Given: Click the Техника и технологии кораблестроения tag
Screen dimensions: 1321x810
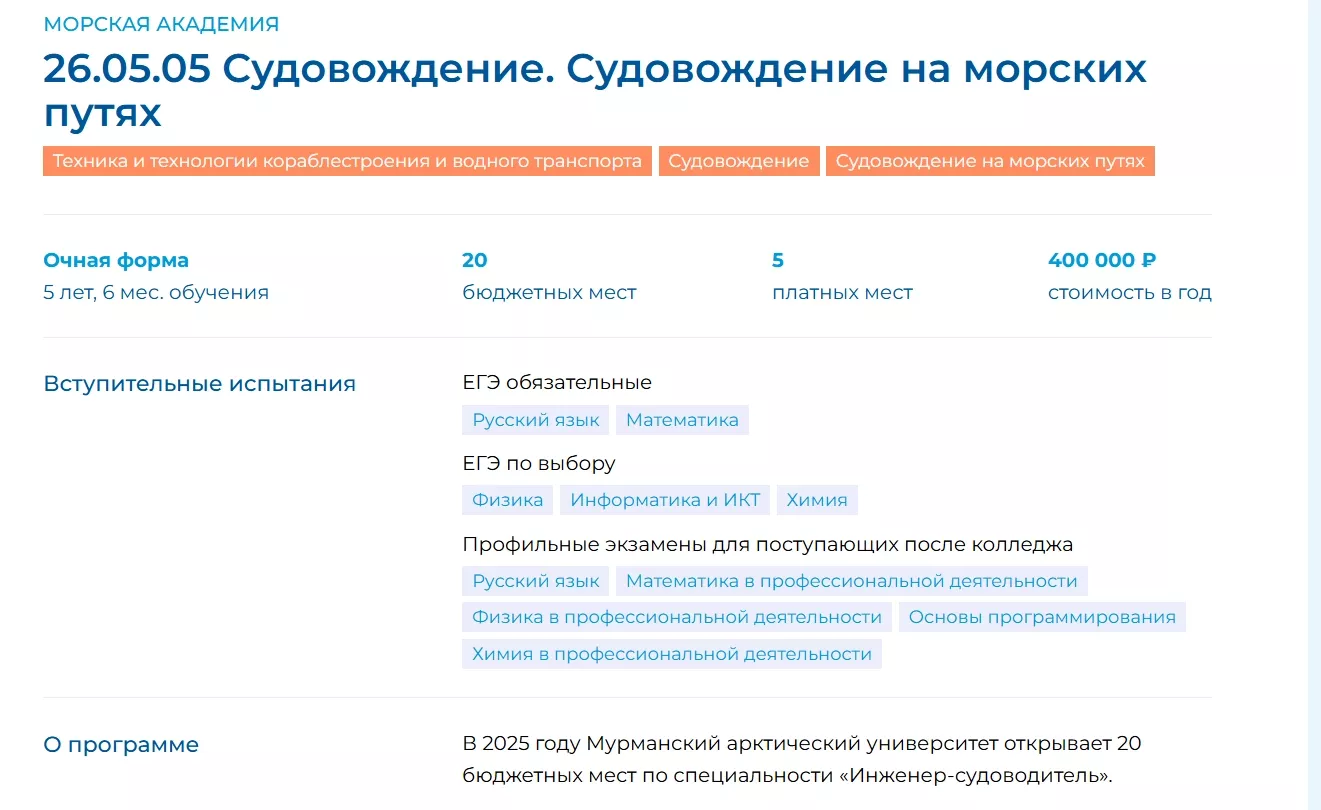Looking at the screenshot, I should pos(347,161).
